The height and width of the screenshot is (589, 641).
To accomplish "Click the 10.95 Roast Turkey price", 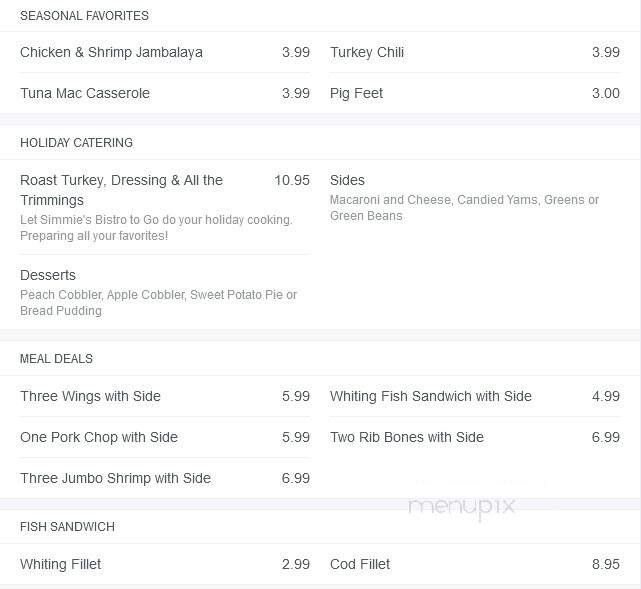I will [292, 180].
